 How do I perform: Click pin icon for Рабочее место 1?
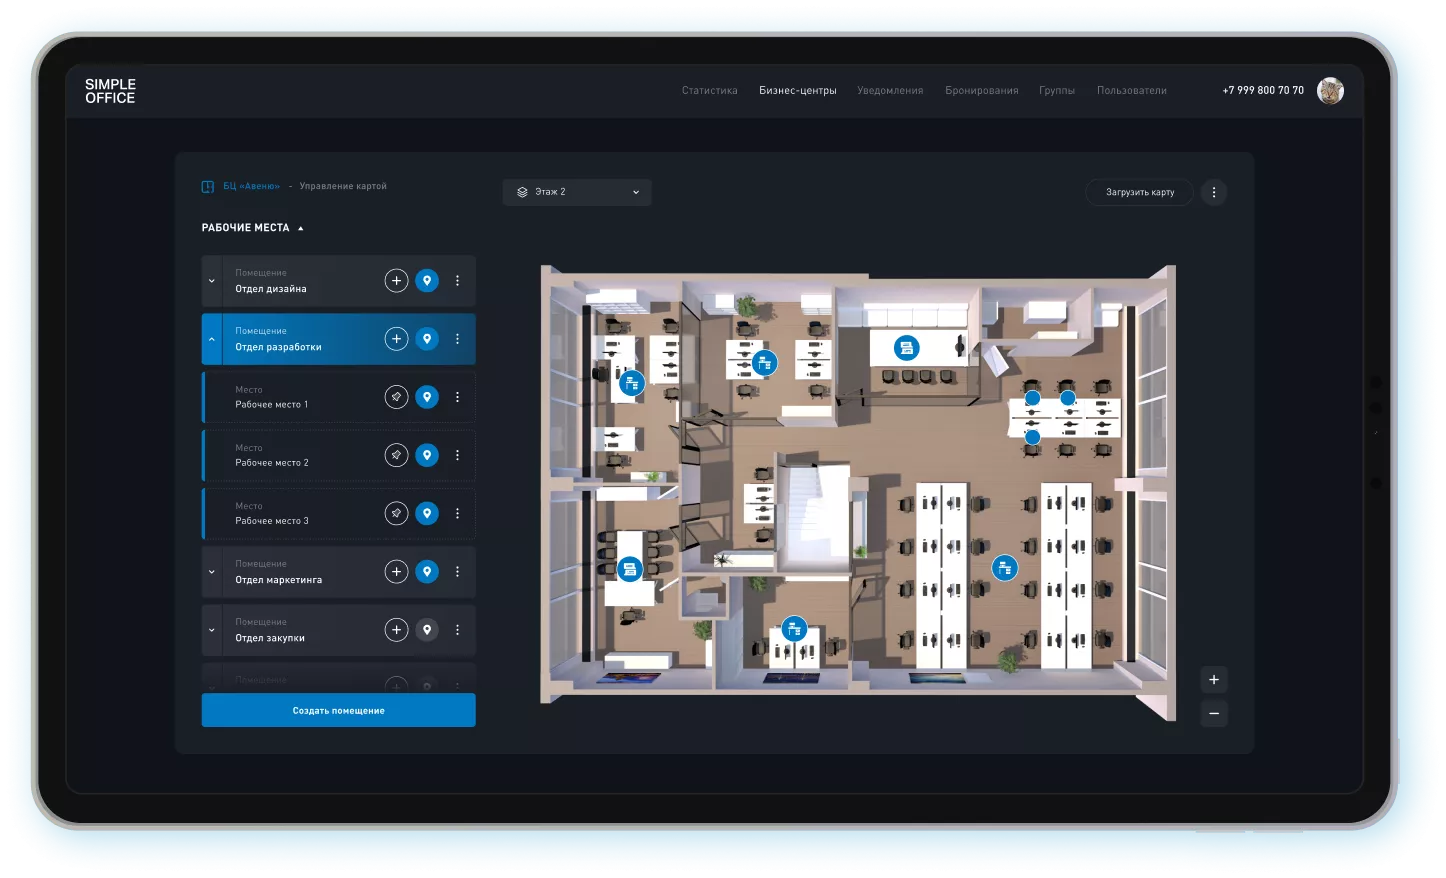pos(396,397)
